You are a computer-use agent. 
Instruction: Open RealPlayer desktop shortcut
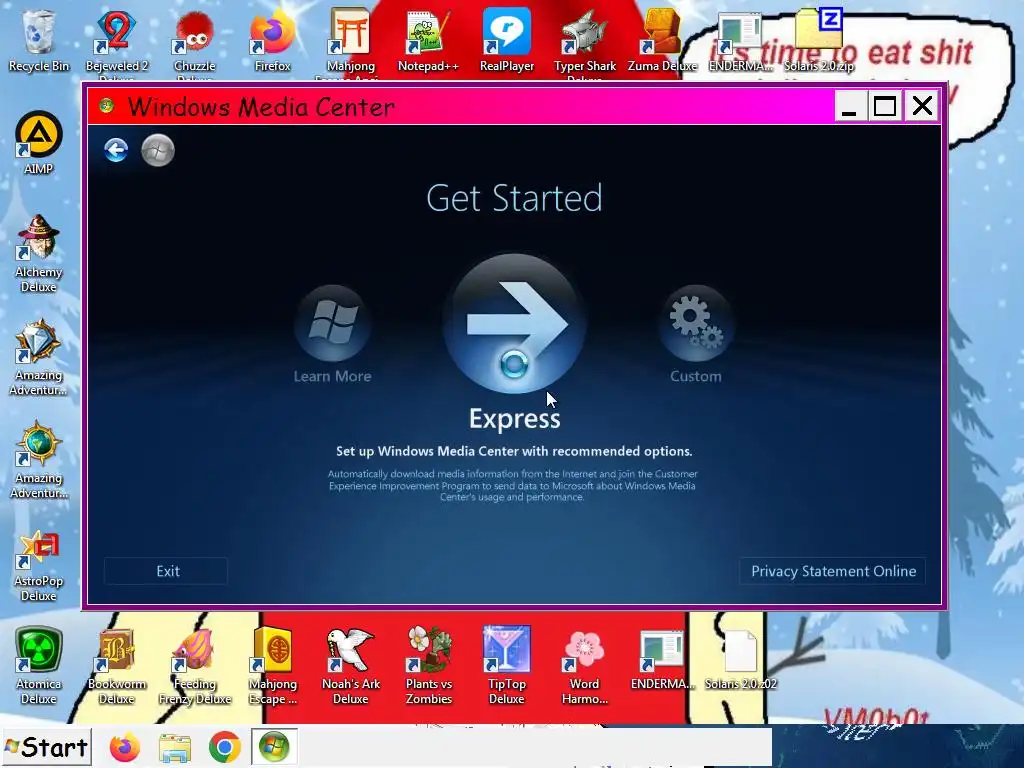[507, 40]
